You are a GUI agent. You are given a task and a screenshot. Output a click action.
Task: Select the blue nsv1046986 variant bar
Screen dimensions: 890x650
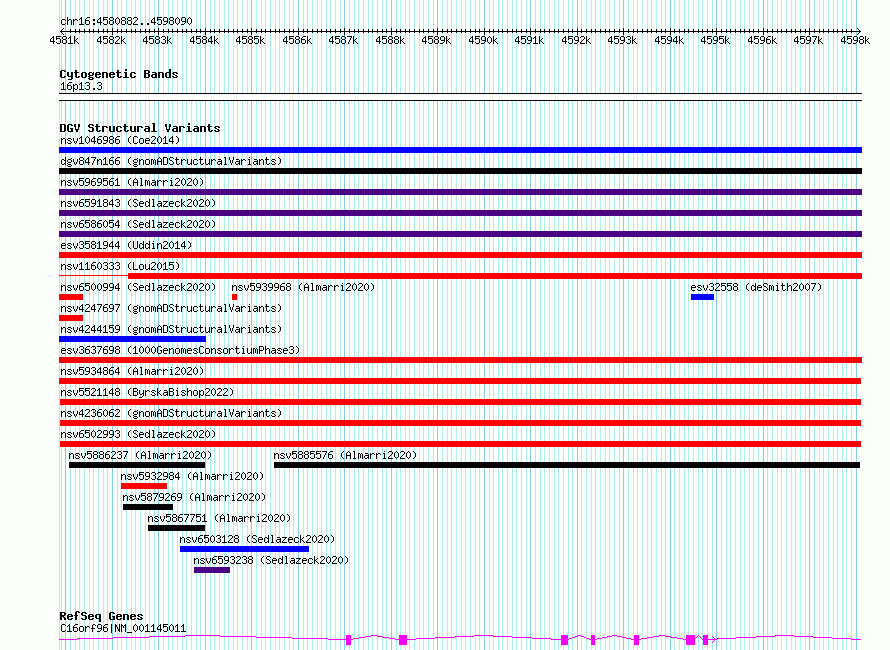click(460, 150)
